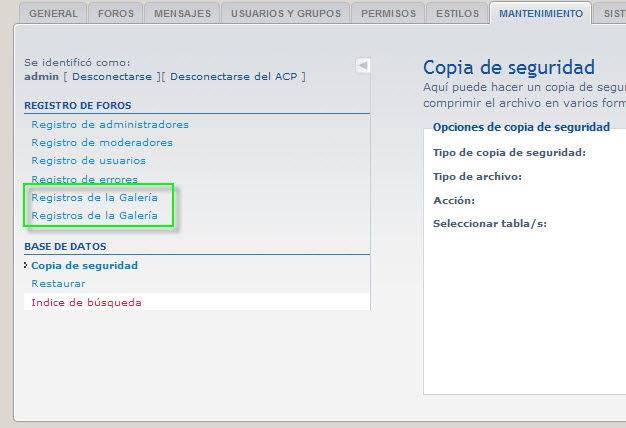
Task: Open Registro de usuarios
Action: (x=88, y=160)
